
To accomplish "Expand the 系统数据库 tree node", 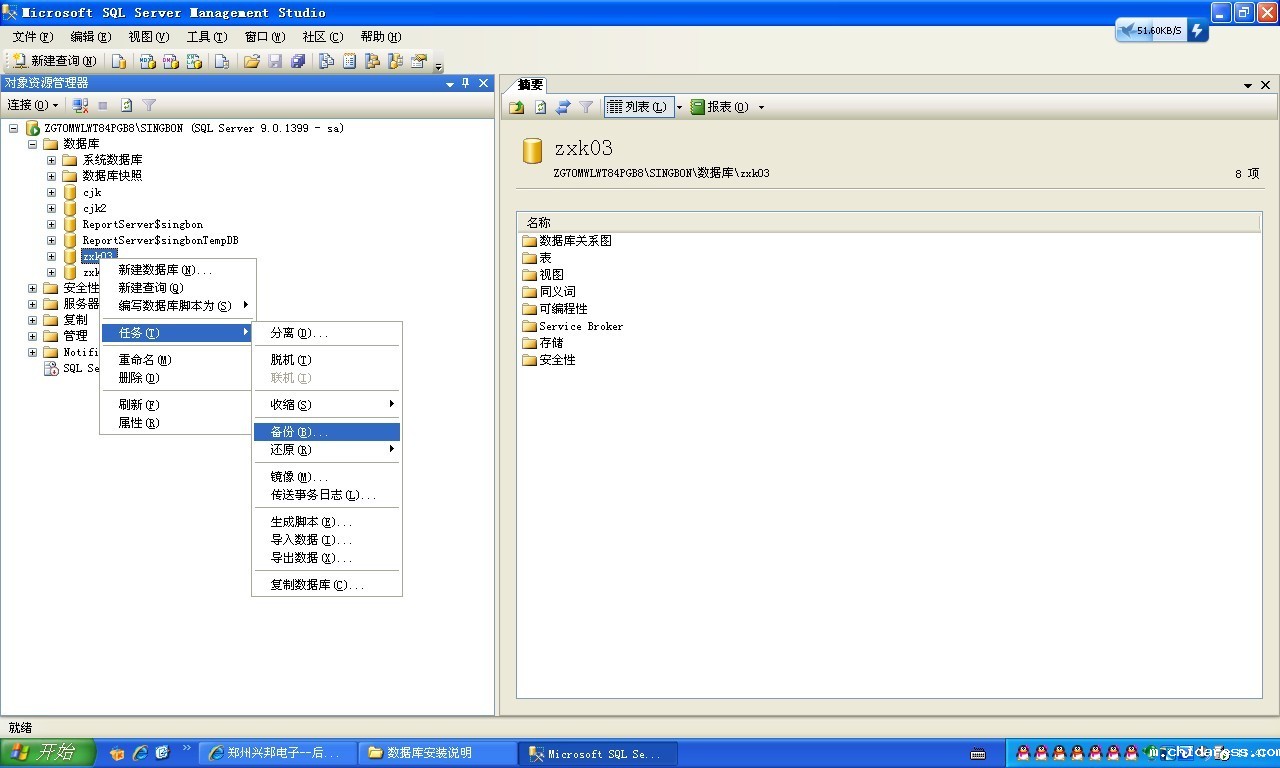I will coord(51,160).
